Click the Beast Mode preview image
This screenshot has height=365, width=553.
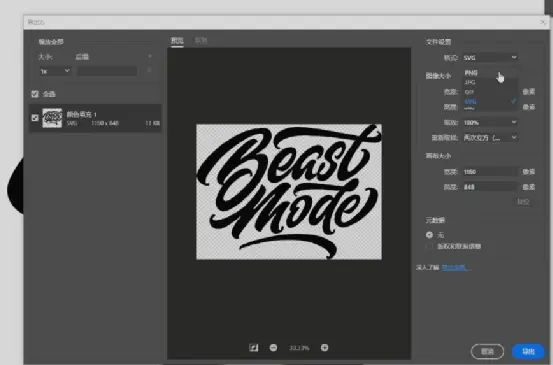289,191
